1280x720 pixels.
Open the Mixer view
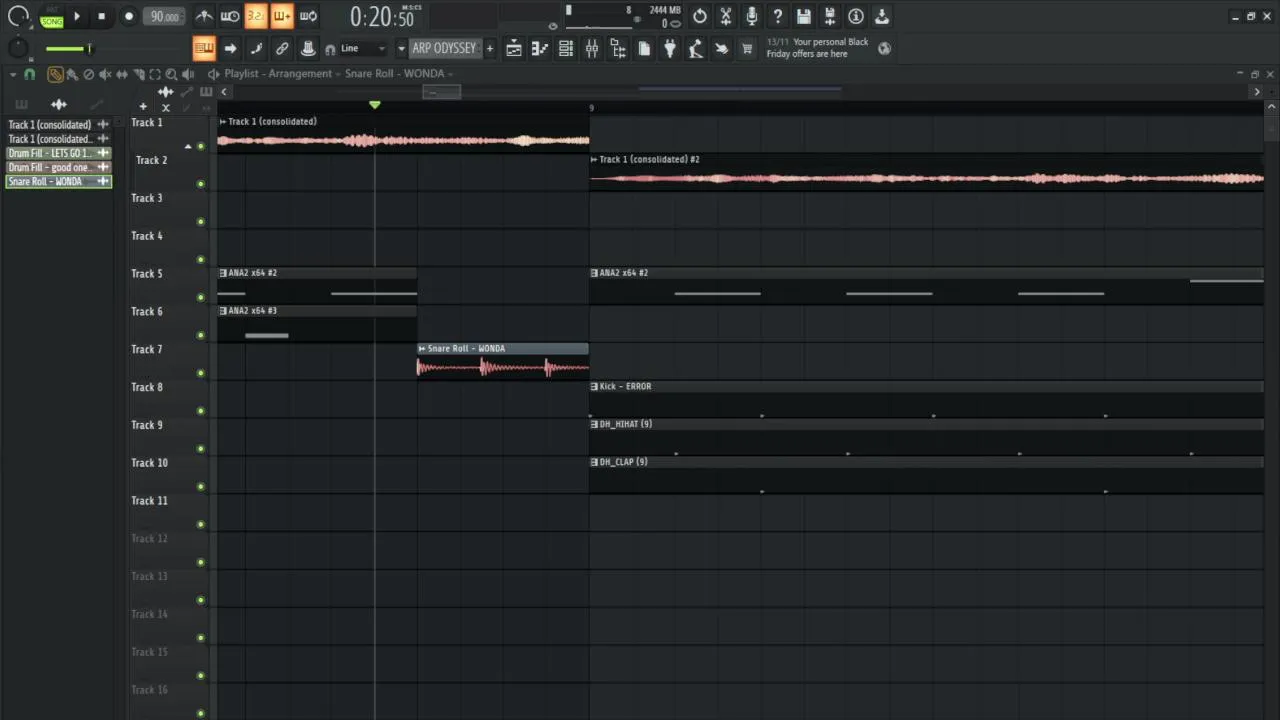[592, 48]
